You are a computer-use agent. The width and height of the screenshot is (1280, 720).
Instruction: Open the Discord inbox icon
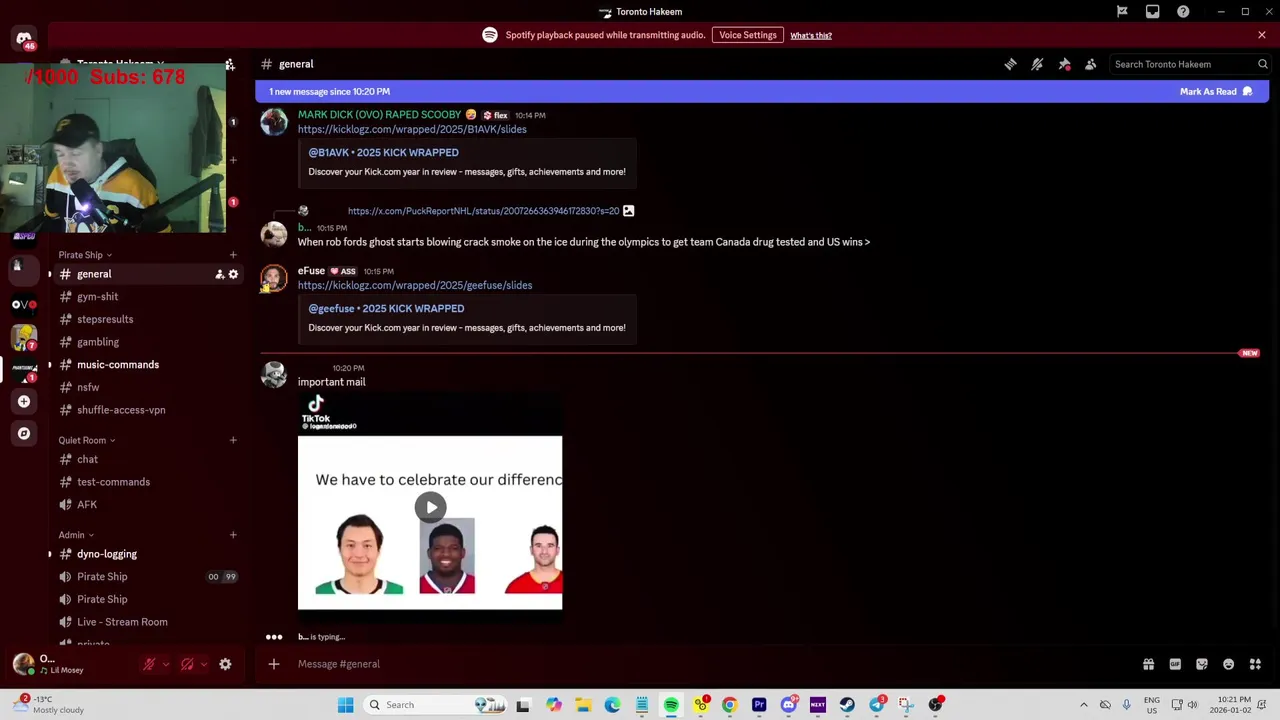click(1153, 12)
